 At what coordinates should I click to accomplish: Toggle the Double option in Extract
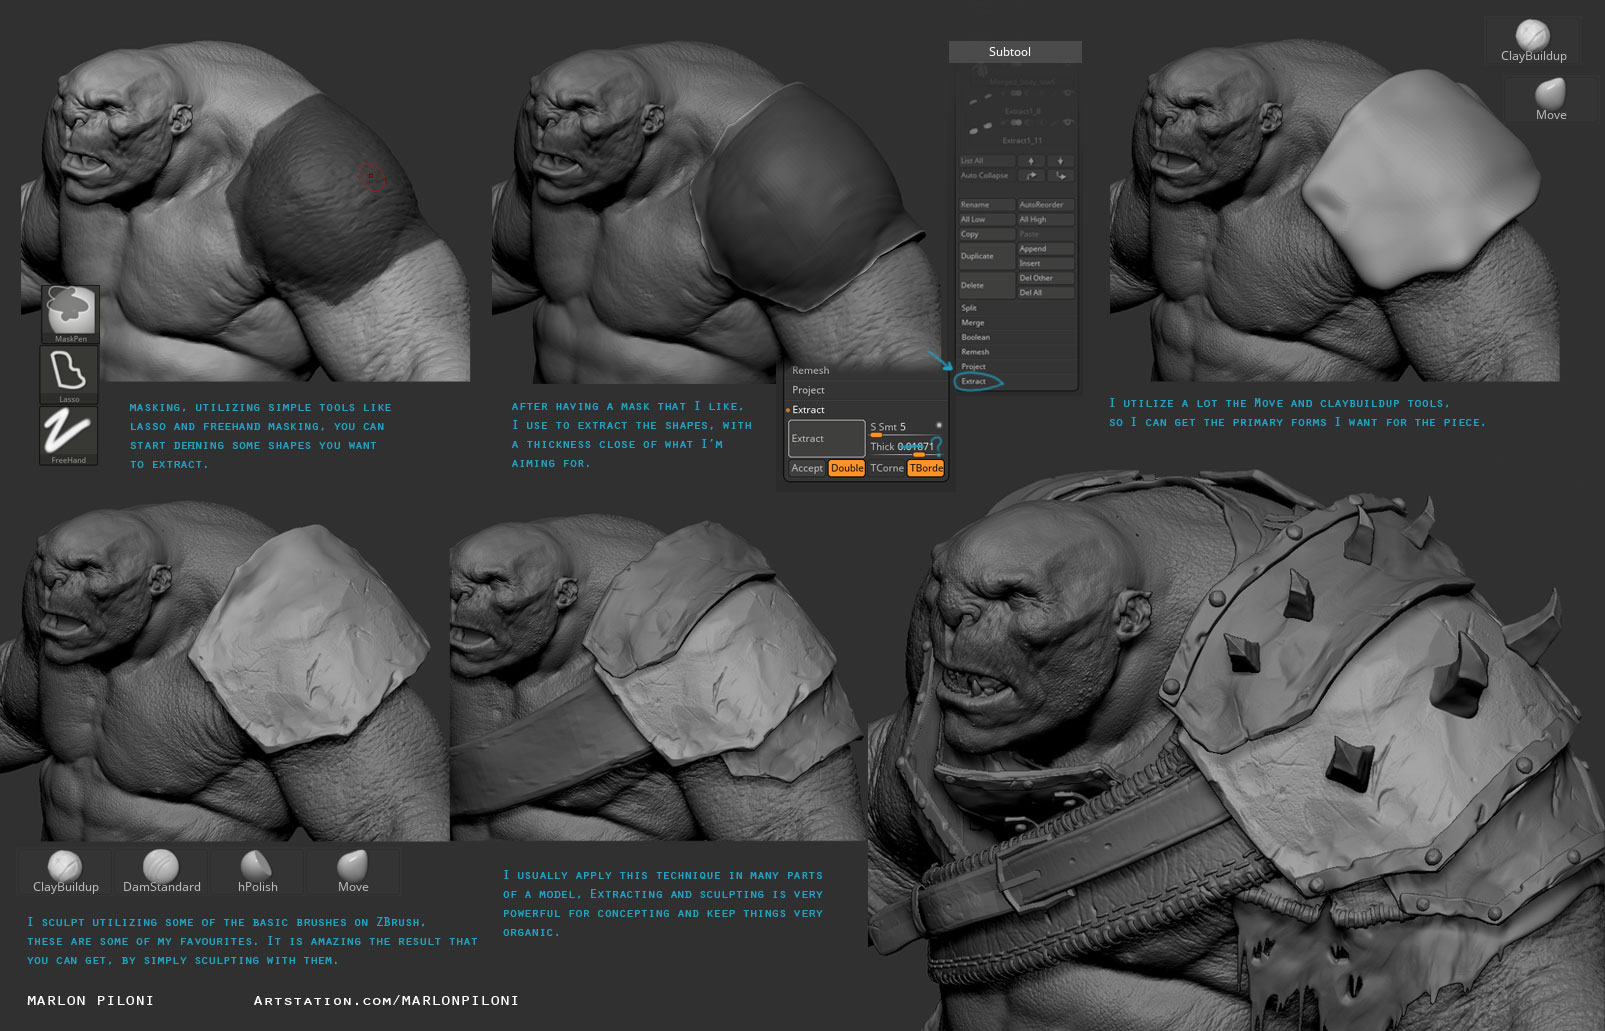click(x=847, y=468)
